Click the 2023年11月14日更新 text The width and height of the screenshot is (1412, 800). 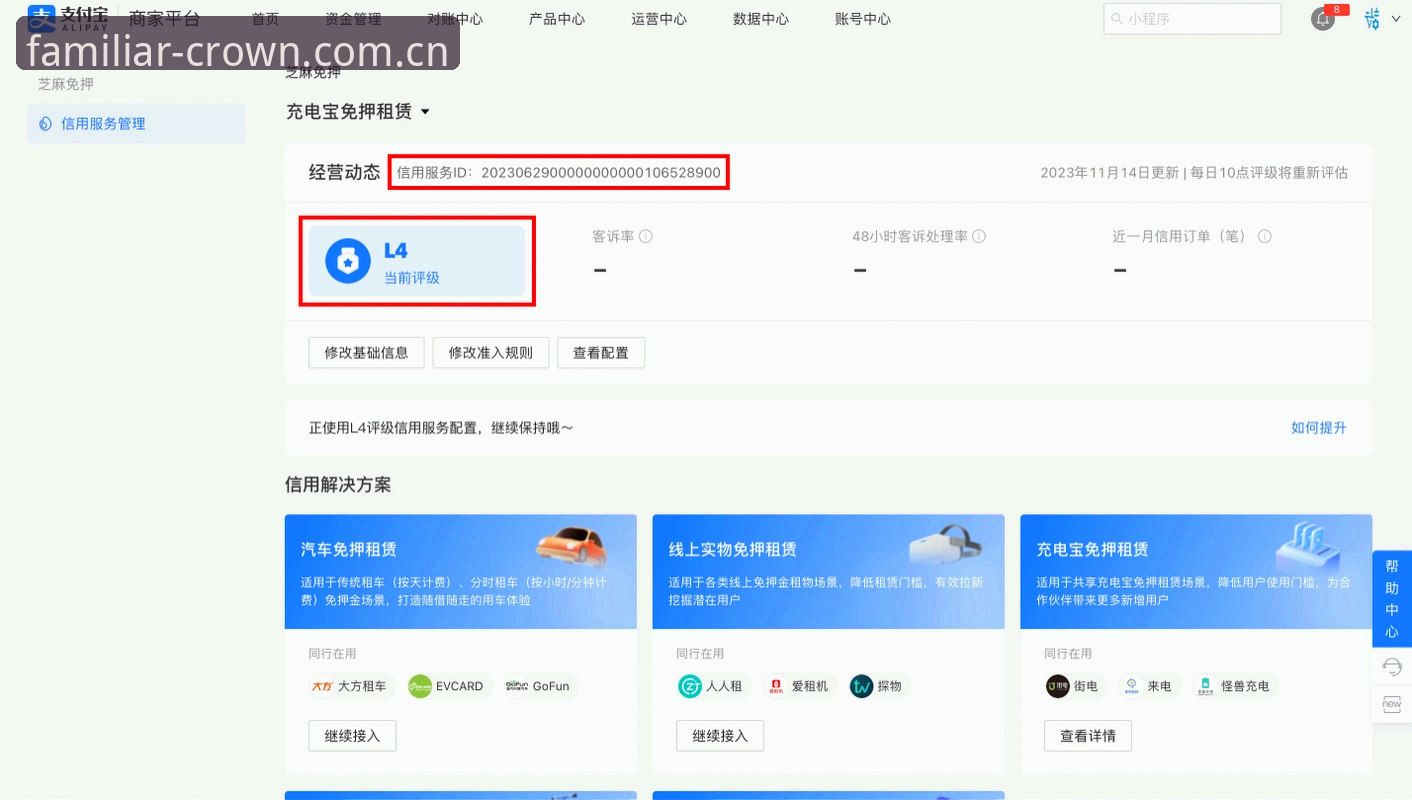[1110, 172]
